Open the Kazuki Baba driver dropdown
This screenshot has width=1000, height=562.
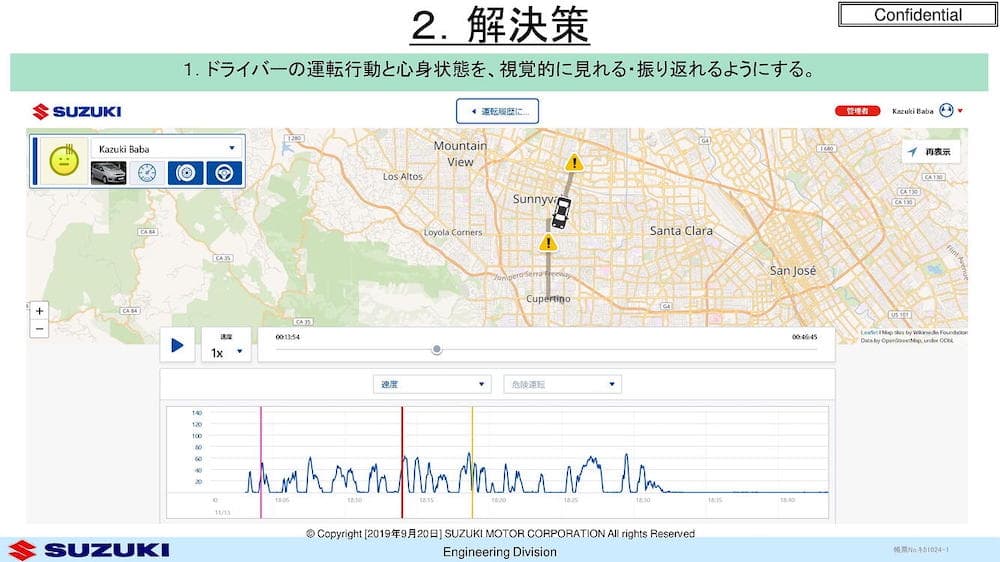point(166,149)
